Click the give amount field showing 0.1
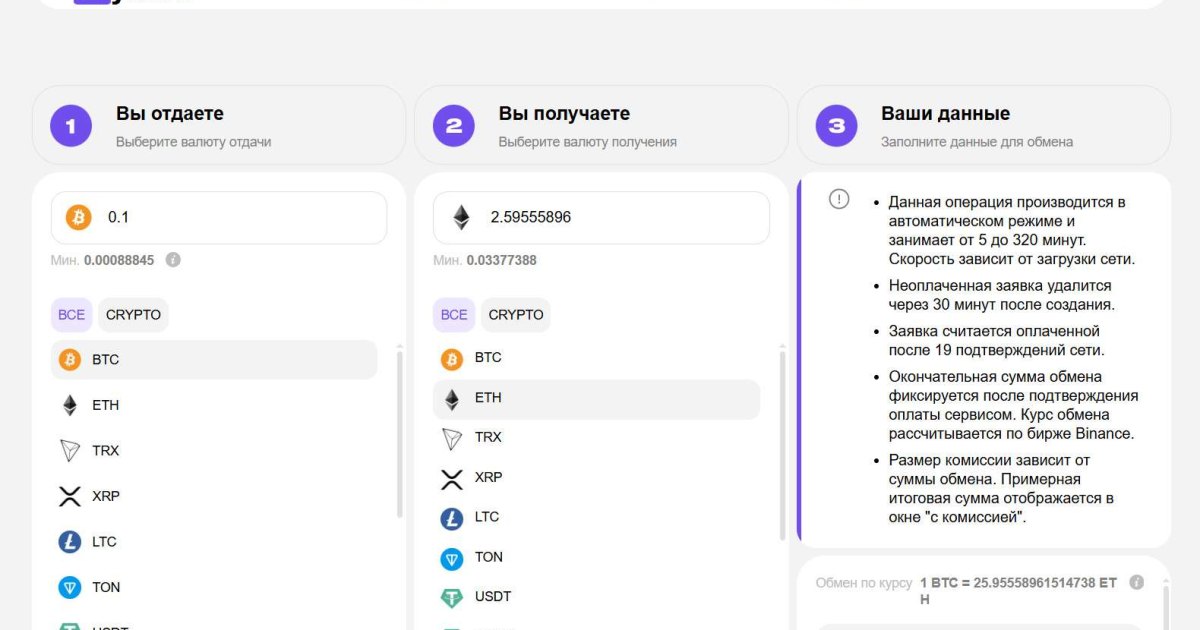The height and width of the screenshot is (630, 1200). tap(219, 217)
